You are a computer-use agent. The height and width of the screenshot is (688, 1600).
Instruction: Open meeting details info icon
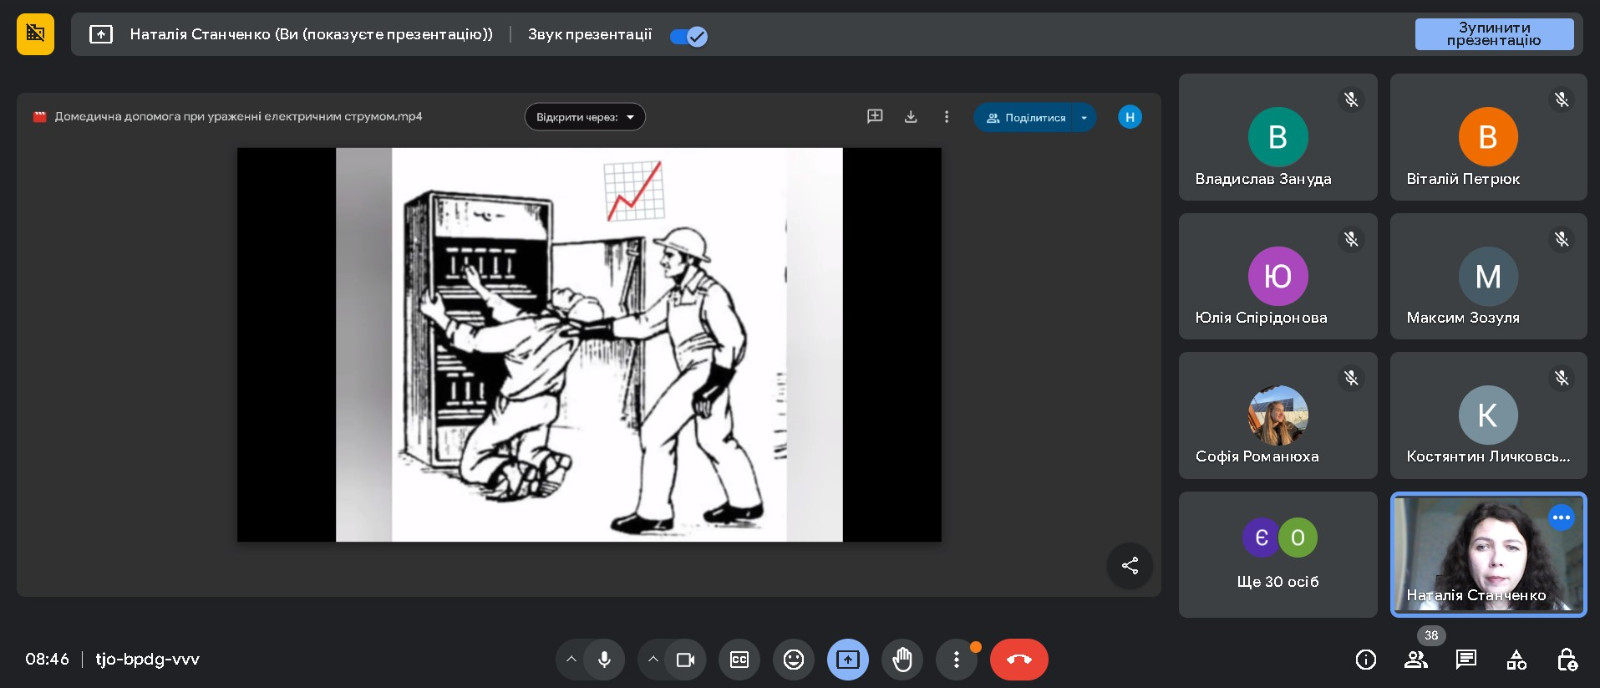1365,660
